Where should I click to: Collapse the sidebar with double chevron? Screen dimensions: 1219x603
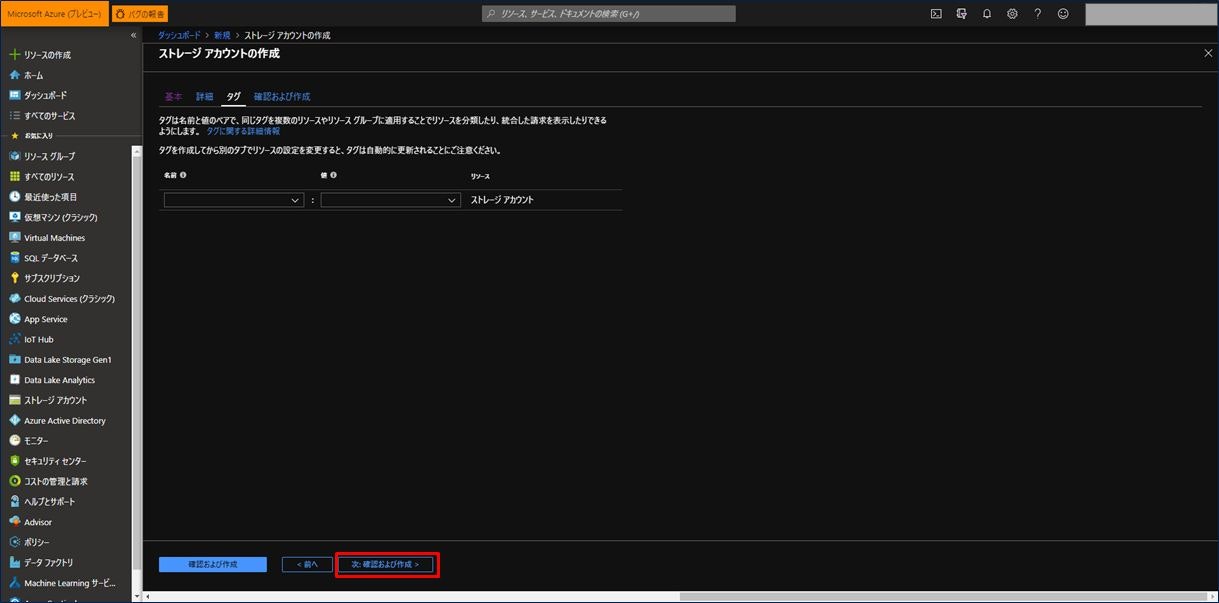tap(134, 35)
